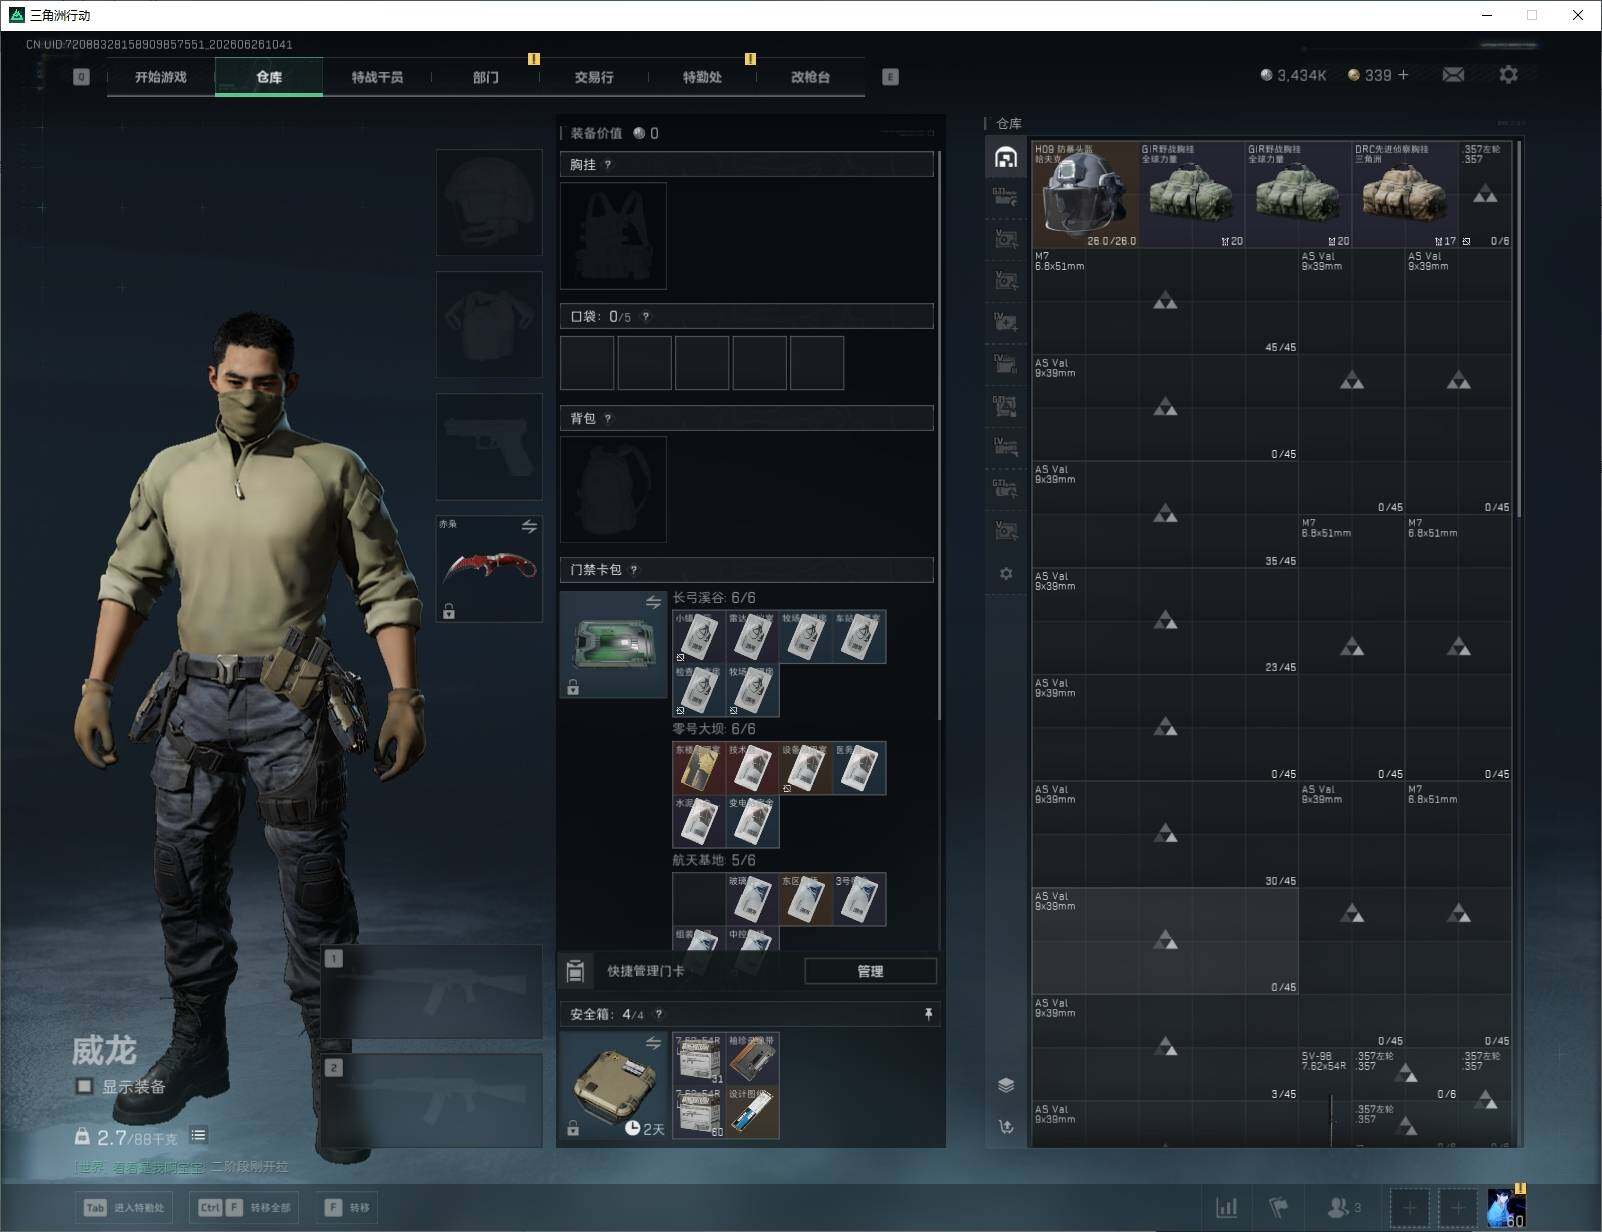The height and width of the screenshot is (1232, 1602).
Task: Select the empty pistol slot
Action: tap(489, 446)
